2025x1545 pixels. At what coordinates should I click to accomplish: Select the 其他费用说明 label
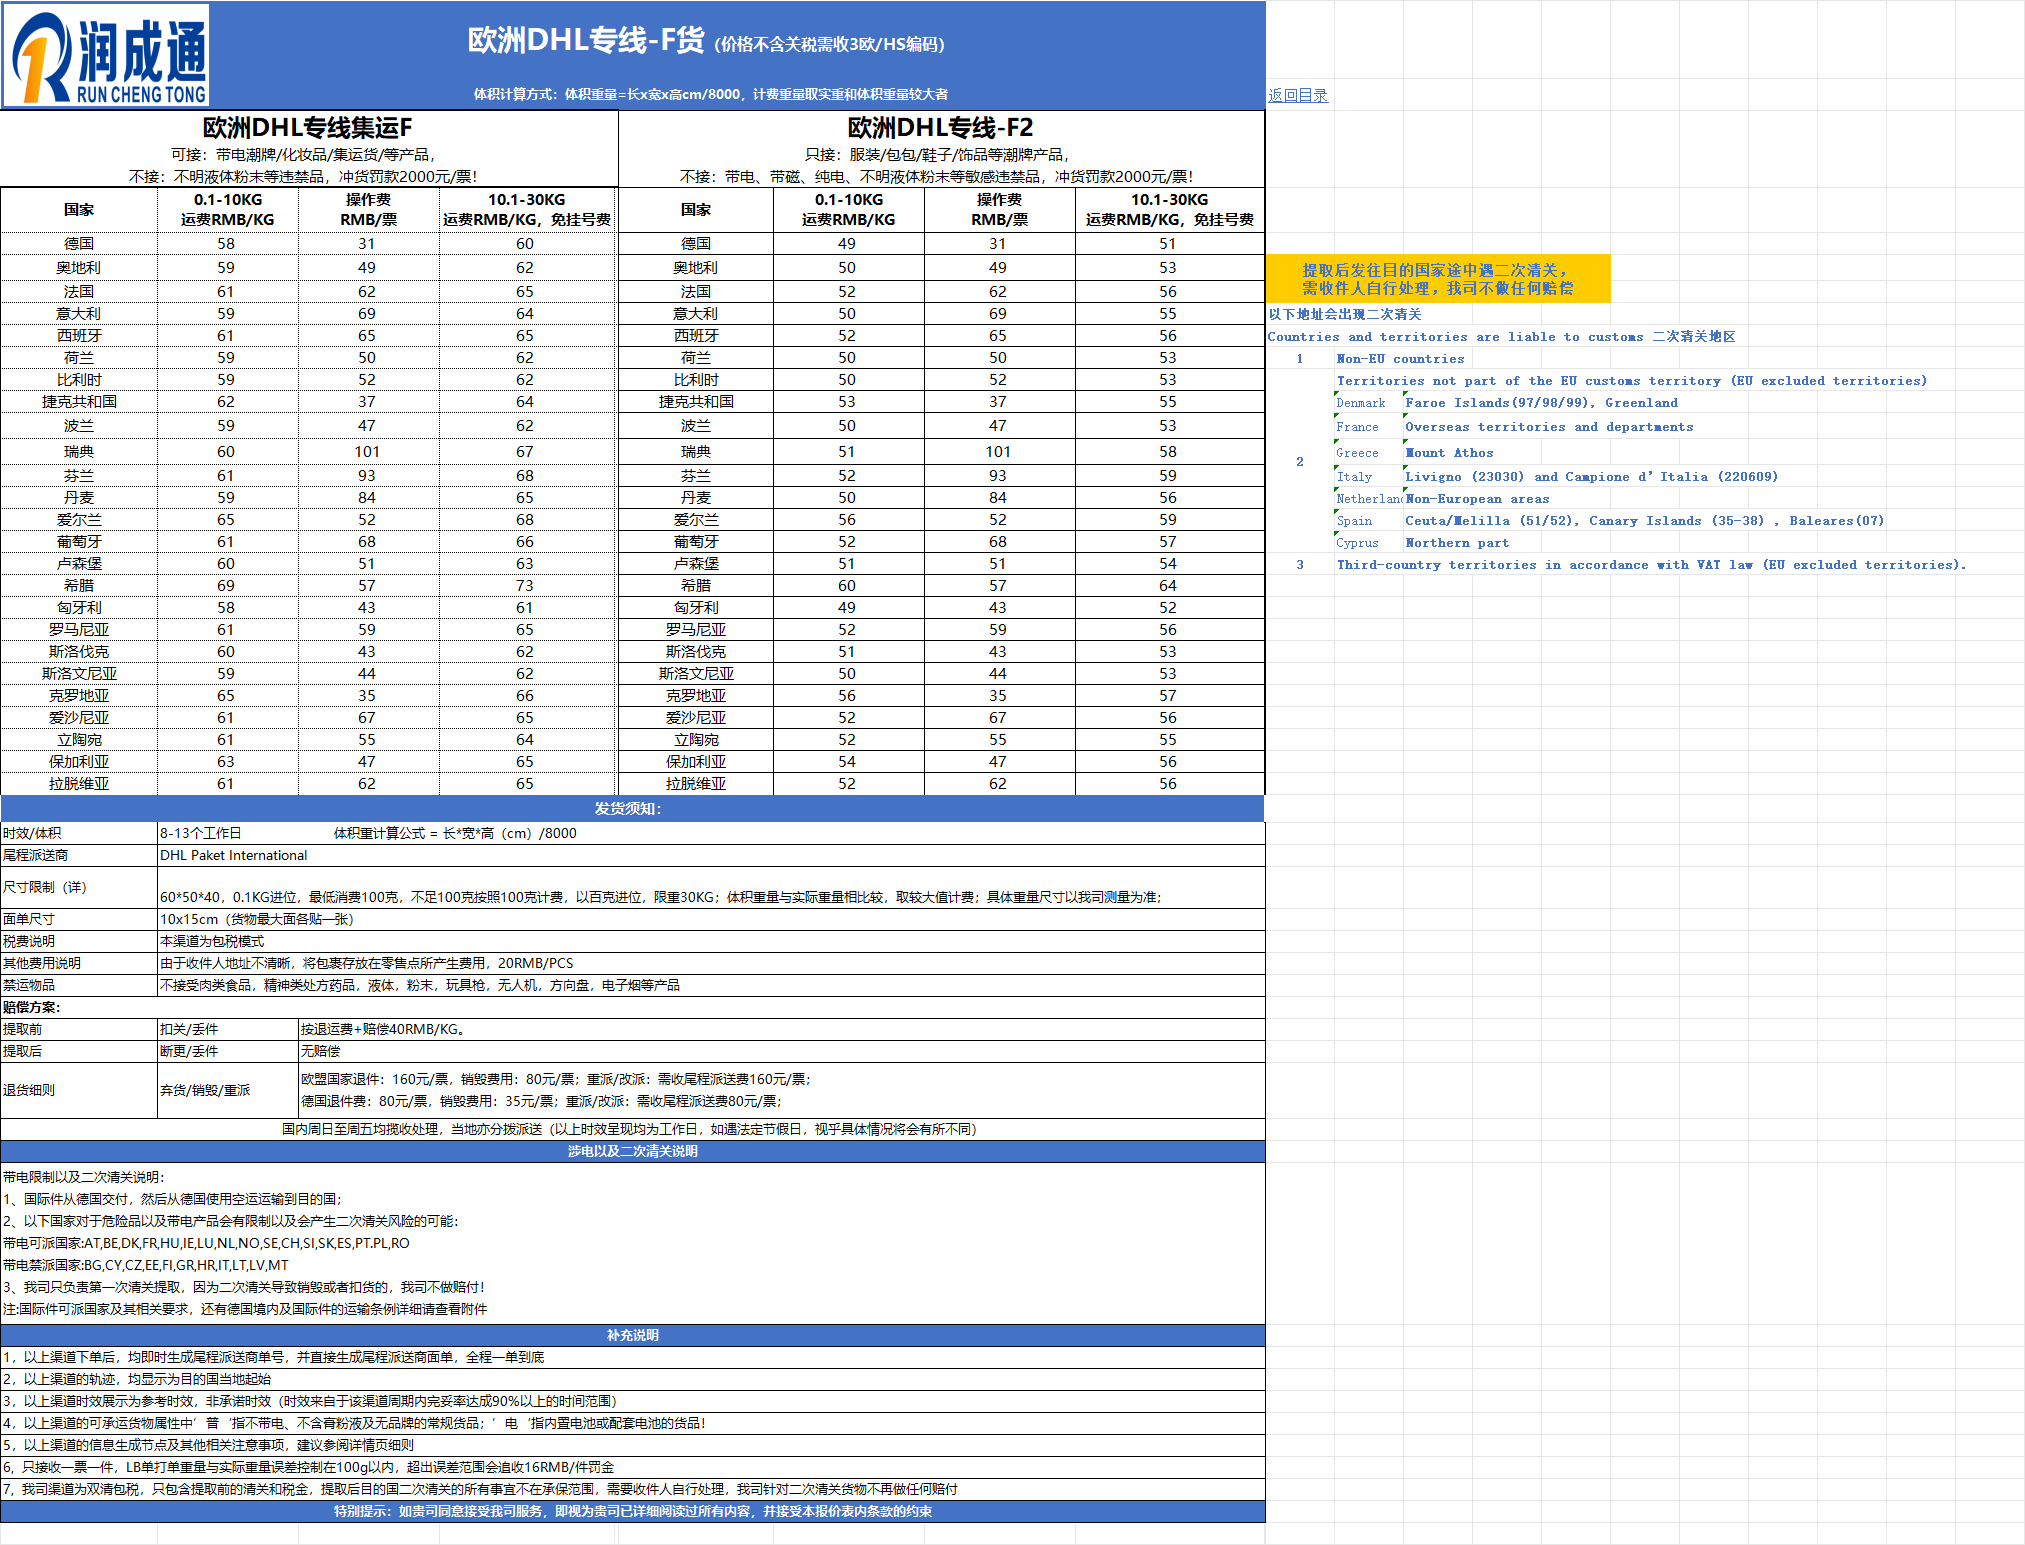[x=42, y=963]
